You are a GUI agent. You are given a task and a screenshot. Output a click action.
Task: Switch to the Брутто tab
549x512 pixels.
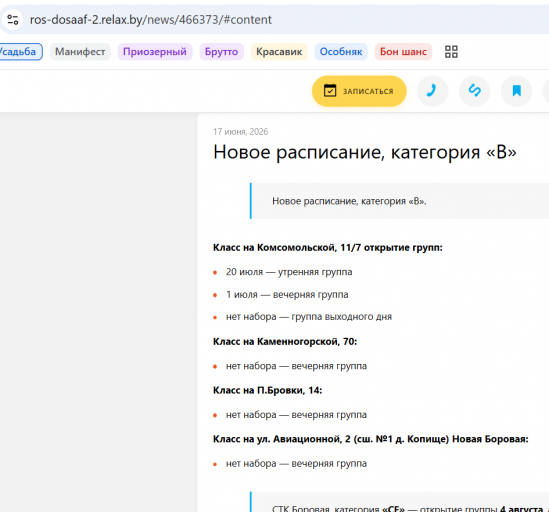(x=221, y=52)
